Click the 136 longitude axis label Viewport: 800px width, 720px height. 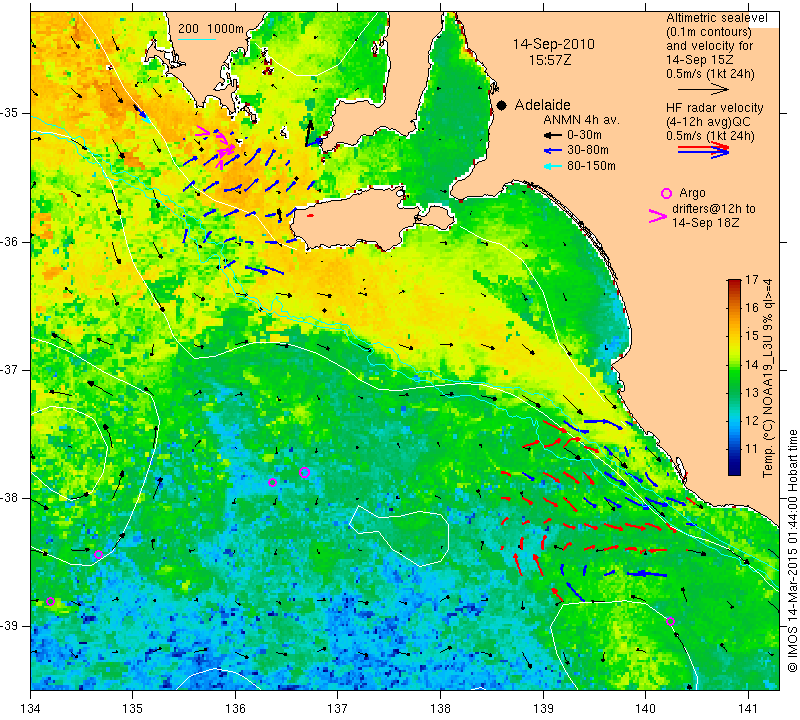point(235,709)
